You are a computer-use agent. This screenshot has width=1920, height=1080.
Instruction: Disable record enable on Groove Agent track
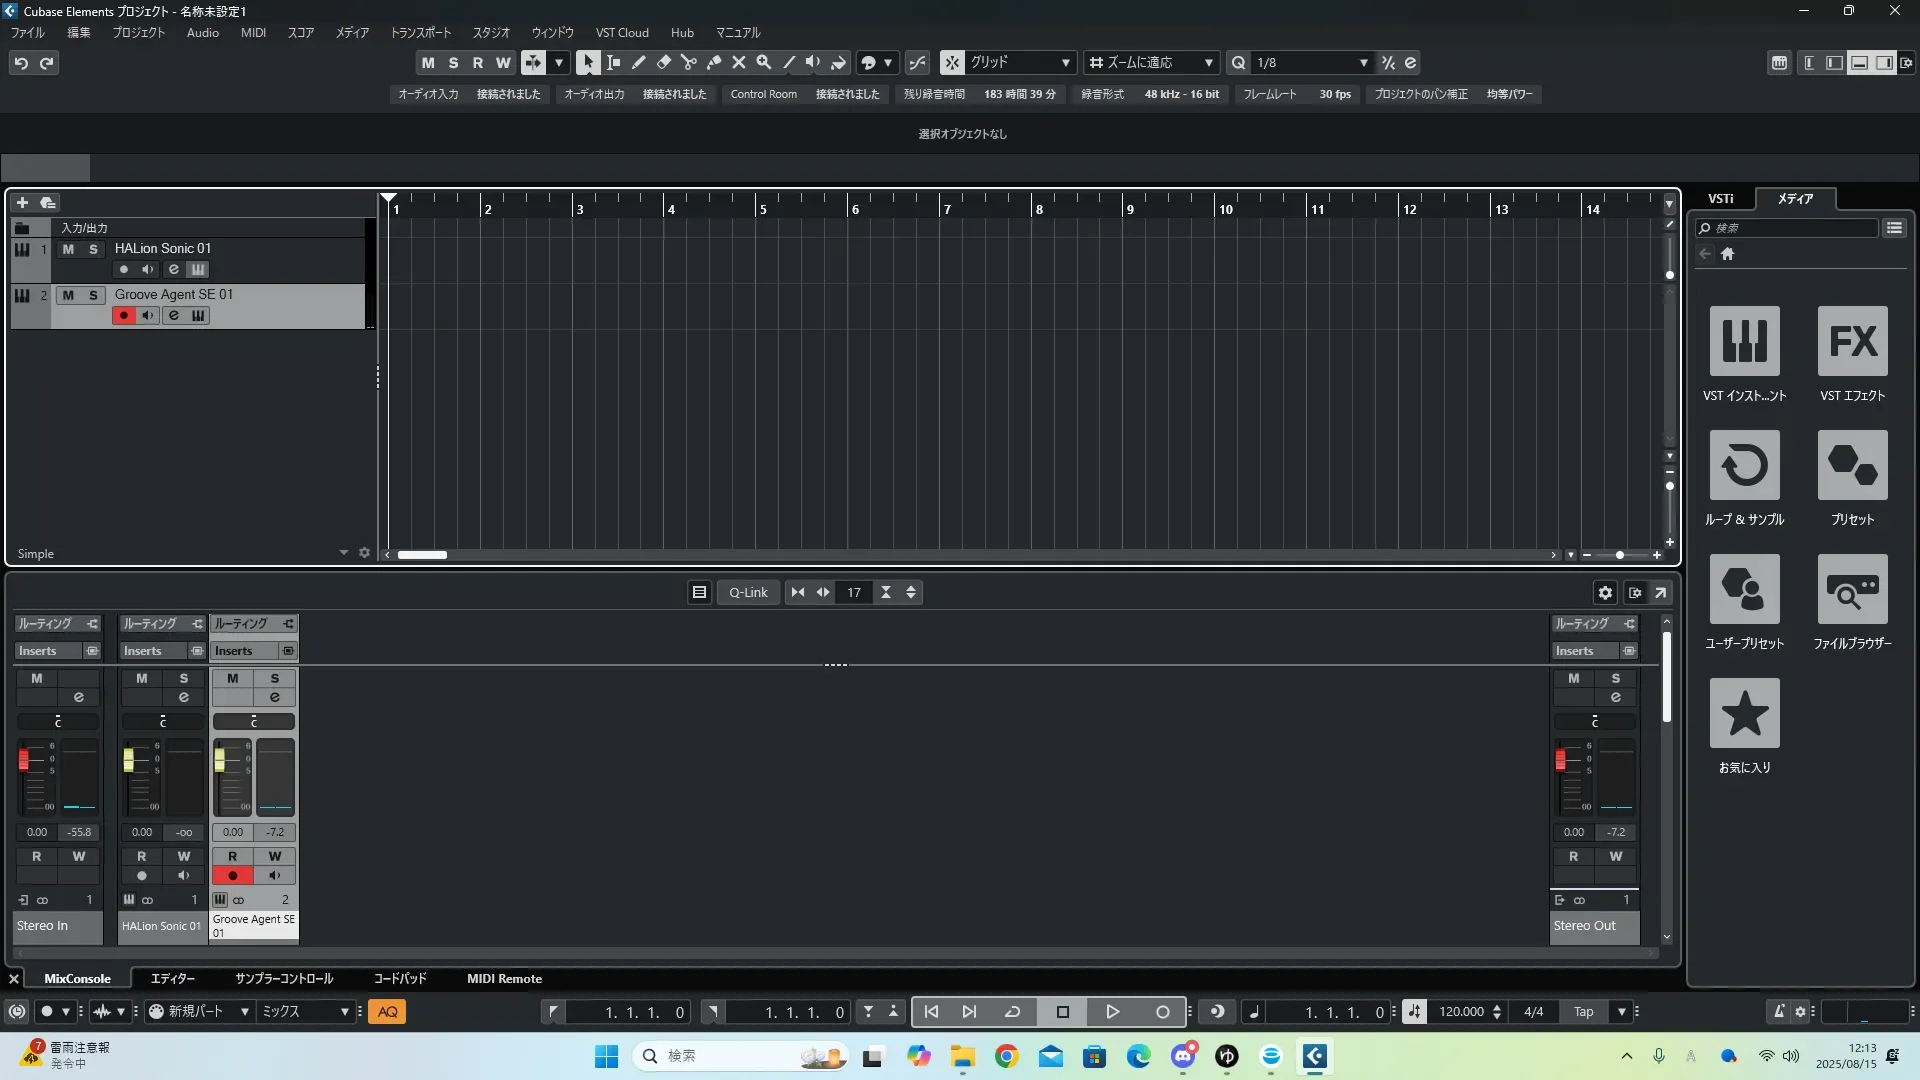pyautogui.click(x=123, y=316)
